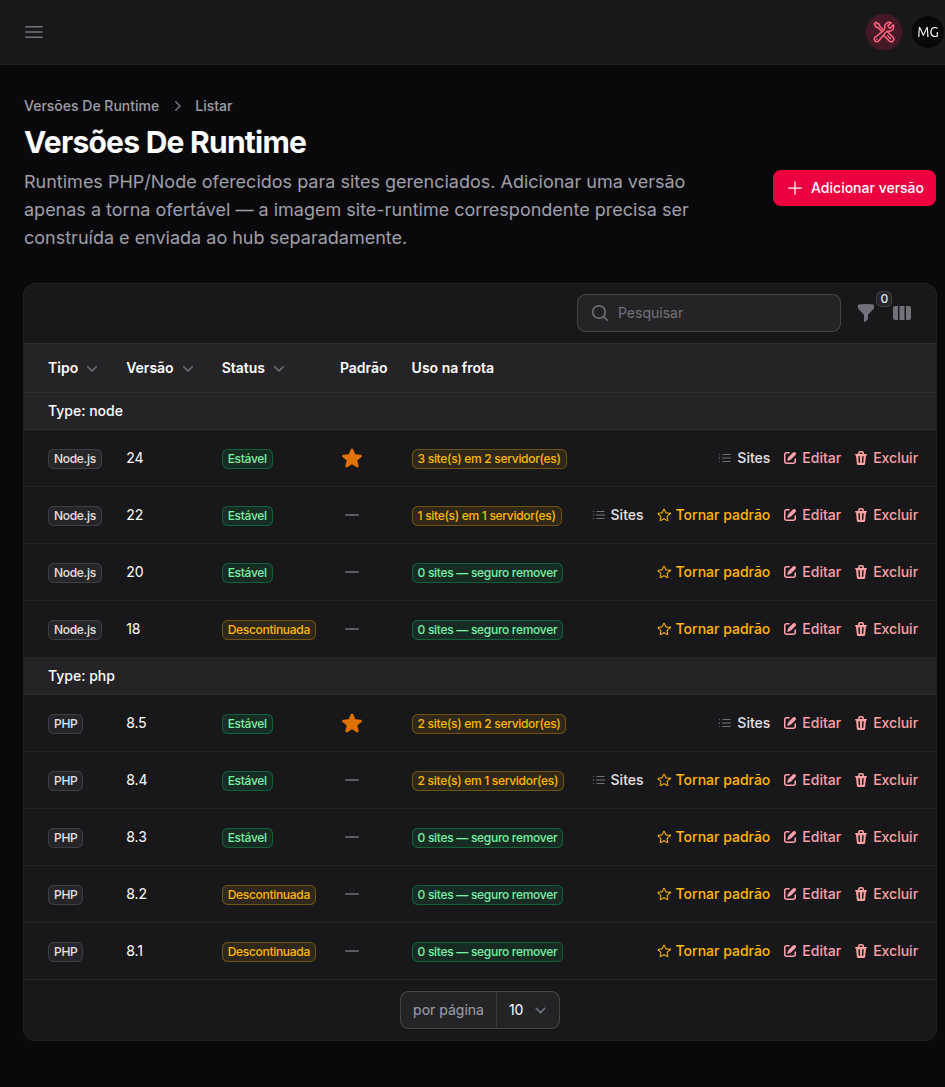Edit PHP 8.1 version
The height and width of the screenshot is (1087, 945).
click(812, 950)
